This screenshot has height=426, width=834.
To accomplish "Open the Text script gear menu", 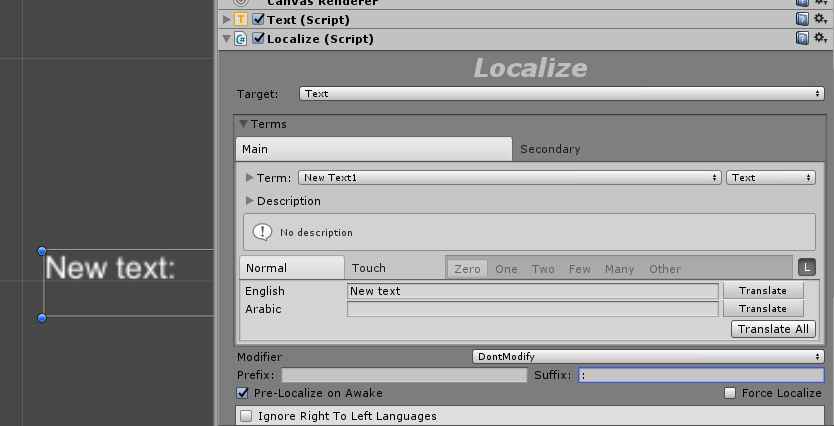I will click(820, 19).
